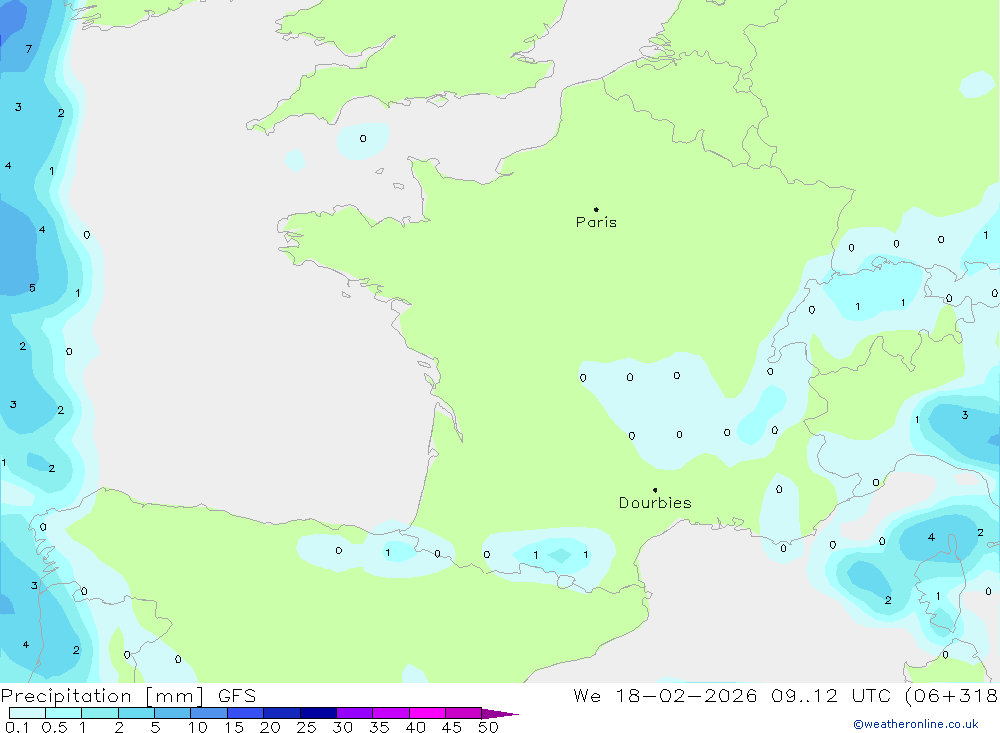
Task: Pick the 45–50 mm legend swatch
Action: (464, 713)
